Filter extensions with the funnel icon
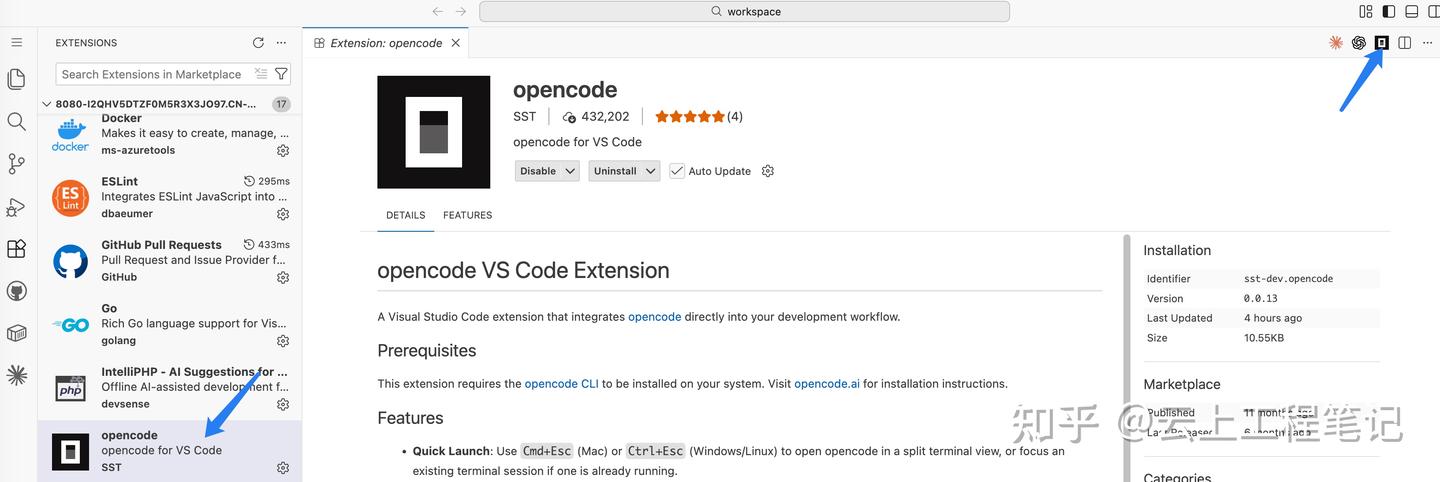This screenshot has height=482, width=1440. click(x=281, y=74)
